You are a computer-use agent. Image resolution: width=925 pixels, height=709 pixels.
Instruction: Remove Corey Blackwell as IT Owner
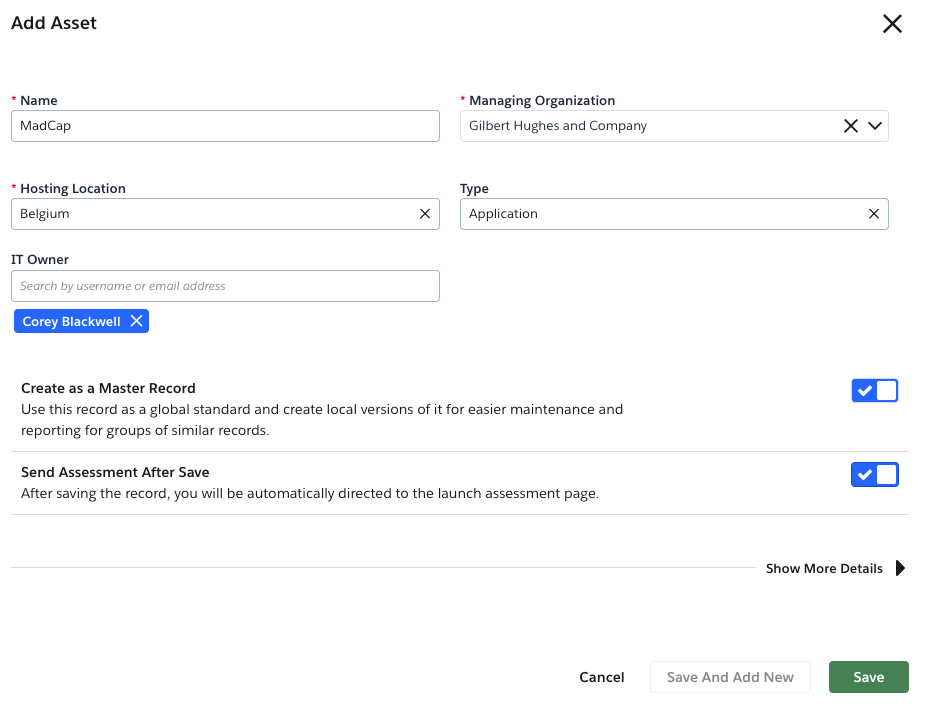tap(137, 320)
